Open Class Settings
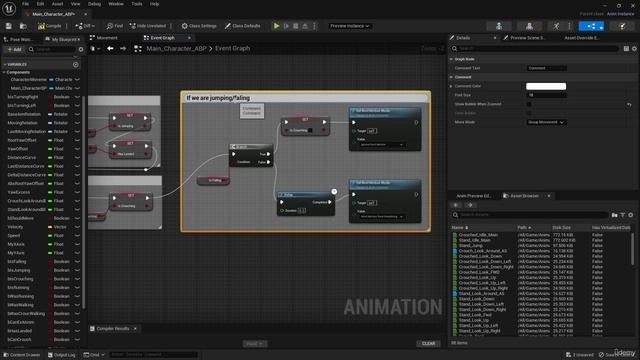640x360 pixels. coord(199,26)
